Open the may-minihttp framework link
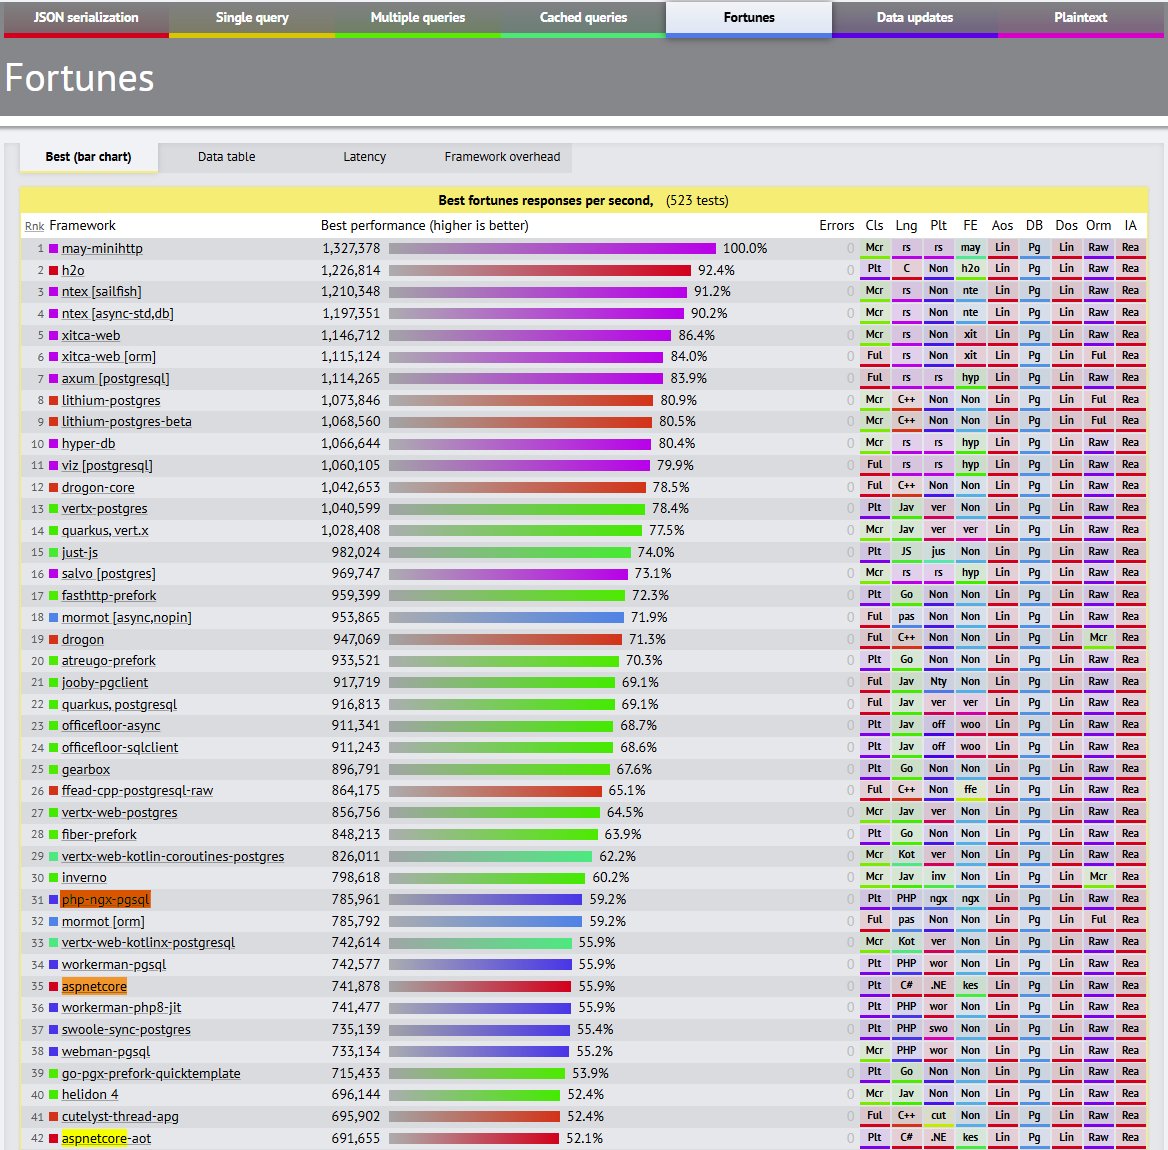This screenshot has width=1168, height=1150. tap(102, 249)
